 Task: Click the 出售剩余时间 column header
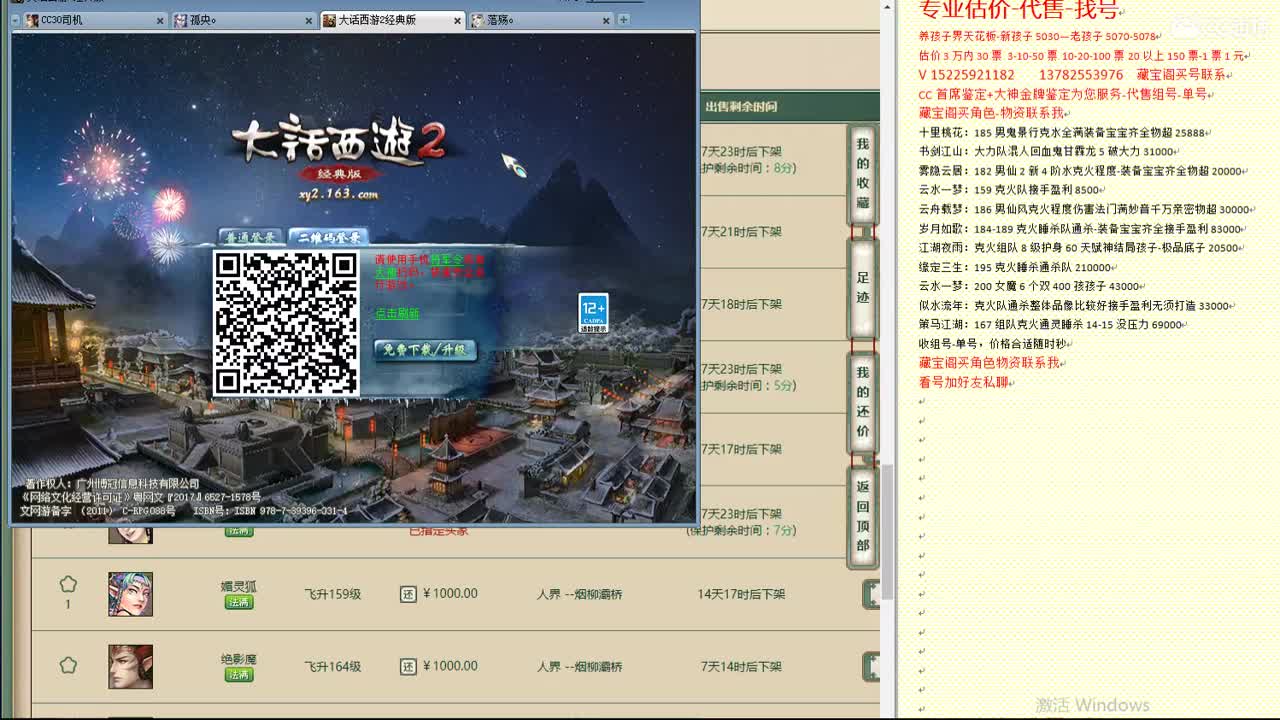point(741,106)
